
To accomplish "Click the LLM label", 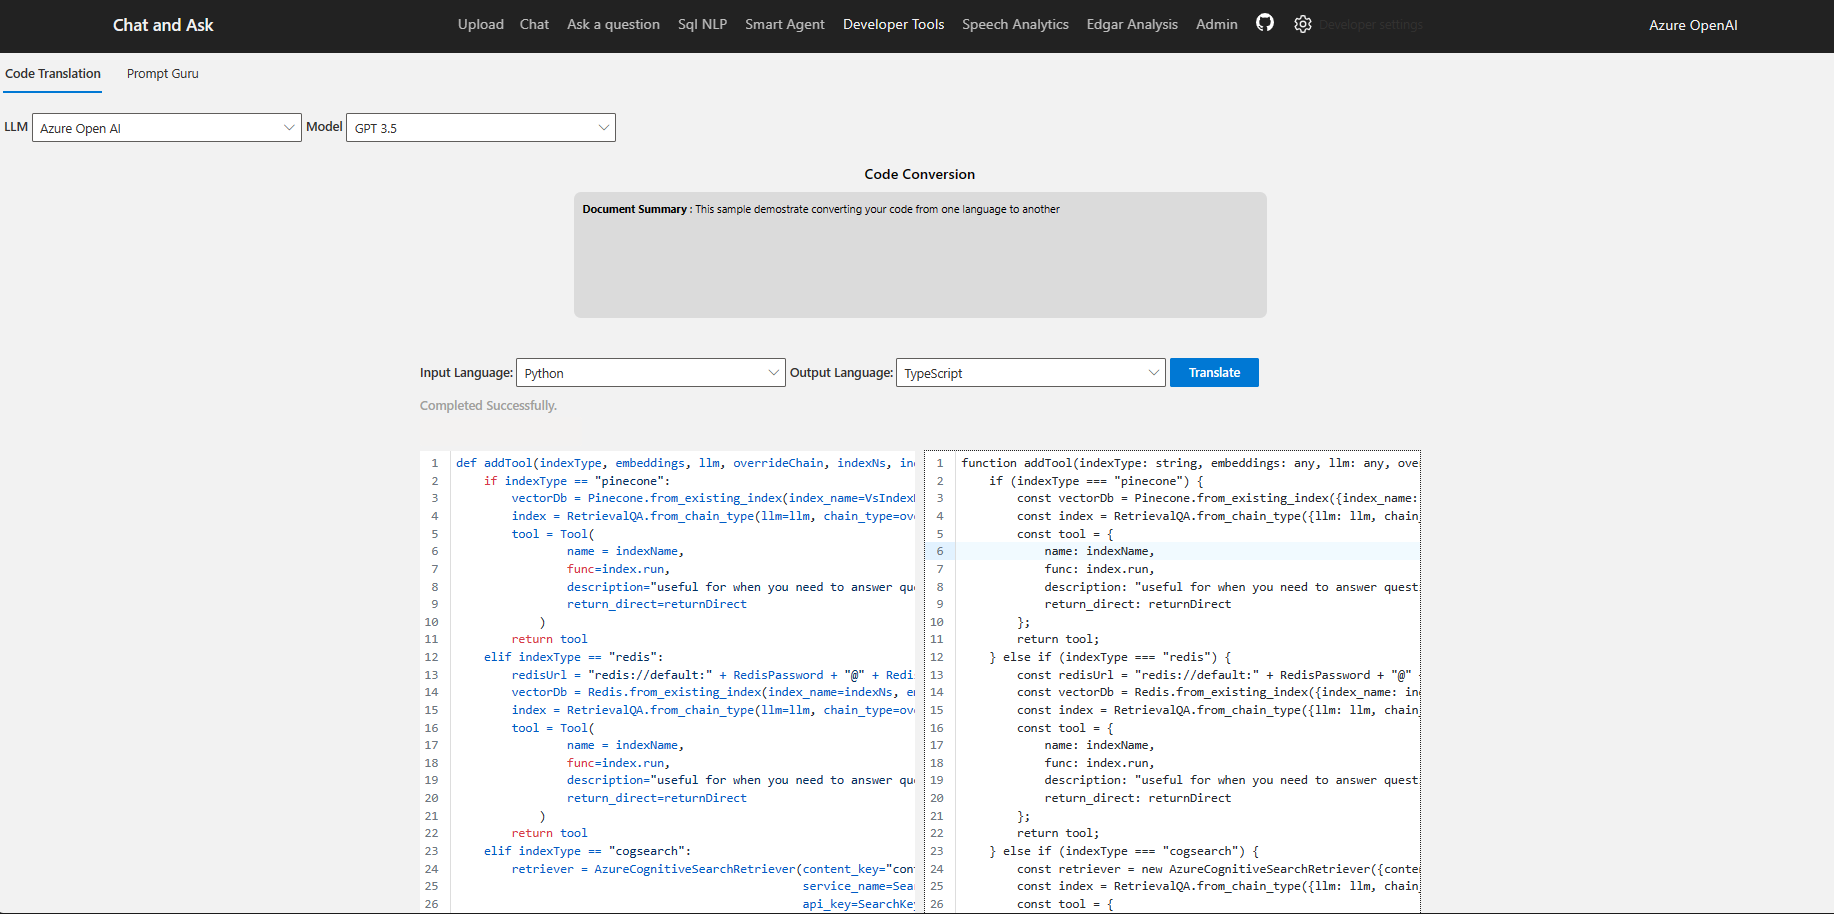I will pos(16,127).
